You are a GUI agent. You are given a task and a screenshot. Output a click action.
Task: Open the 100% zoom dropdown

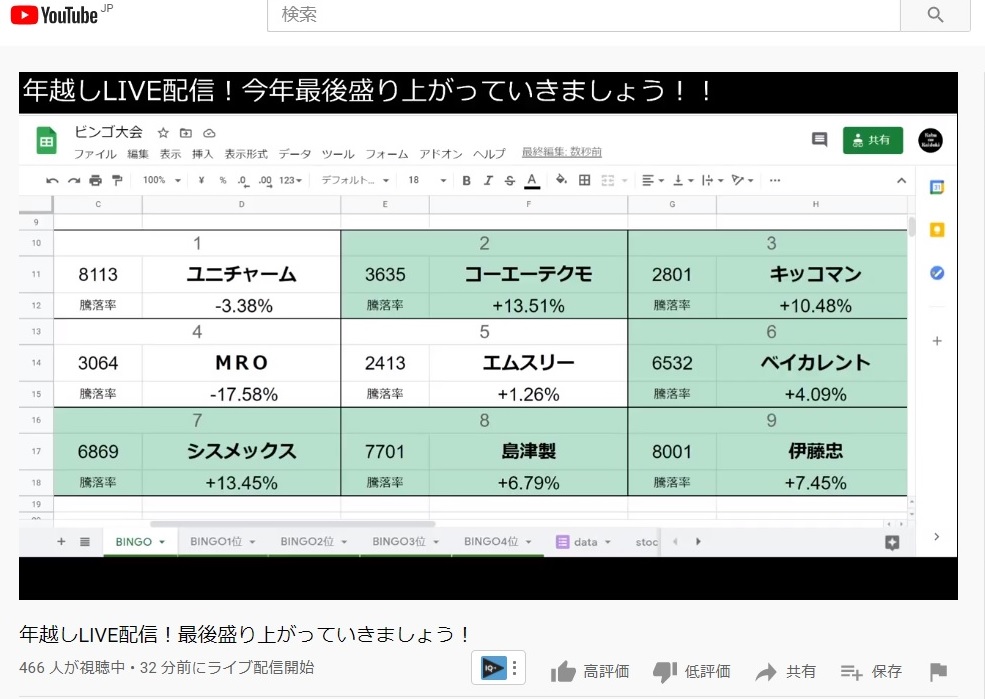(161, 180)
